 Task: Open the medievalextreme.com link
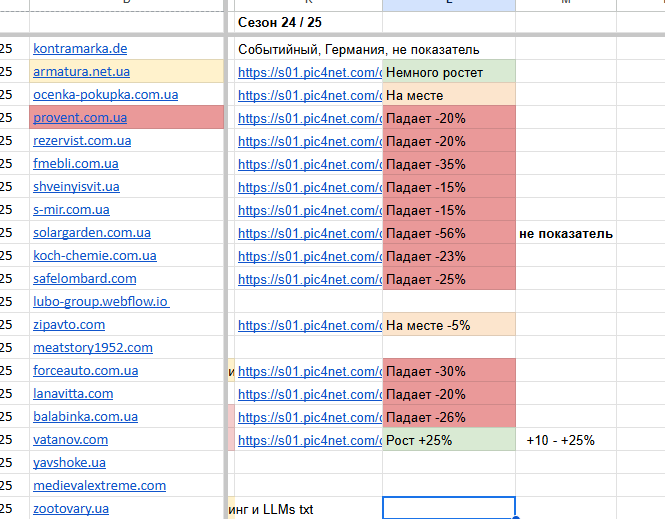click(x=100, y=486)
